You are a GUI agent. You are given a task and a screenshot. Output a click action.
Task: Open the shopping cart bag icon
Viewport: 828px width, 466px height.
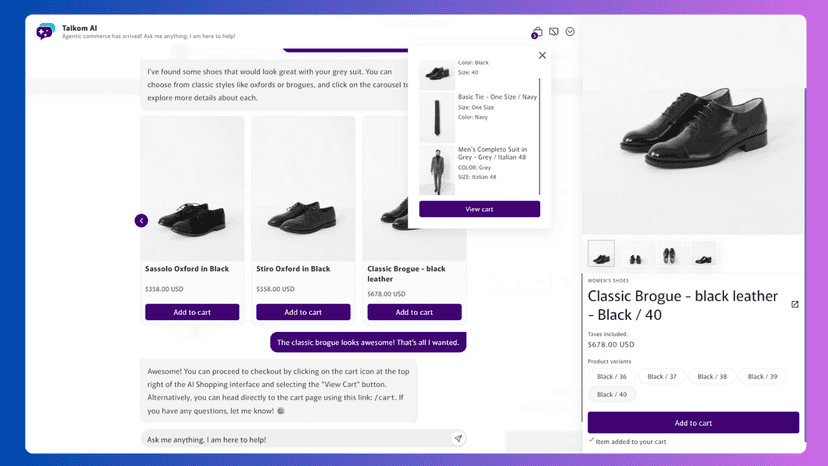pyautogui.click(x=537, y=32)
